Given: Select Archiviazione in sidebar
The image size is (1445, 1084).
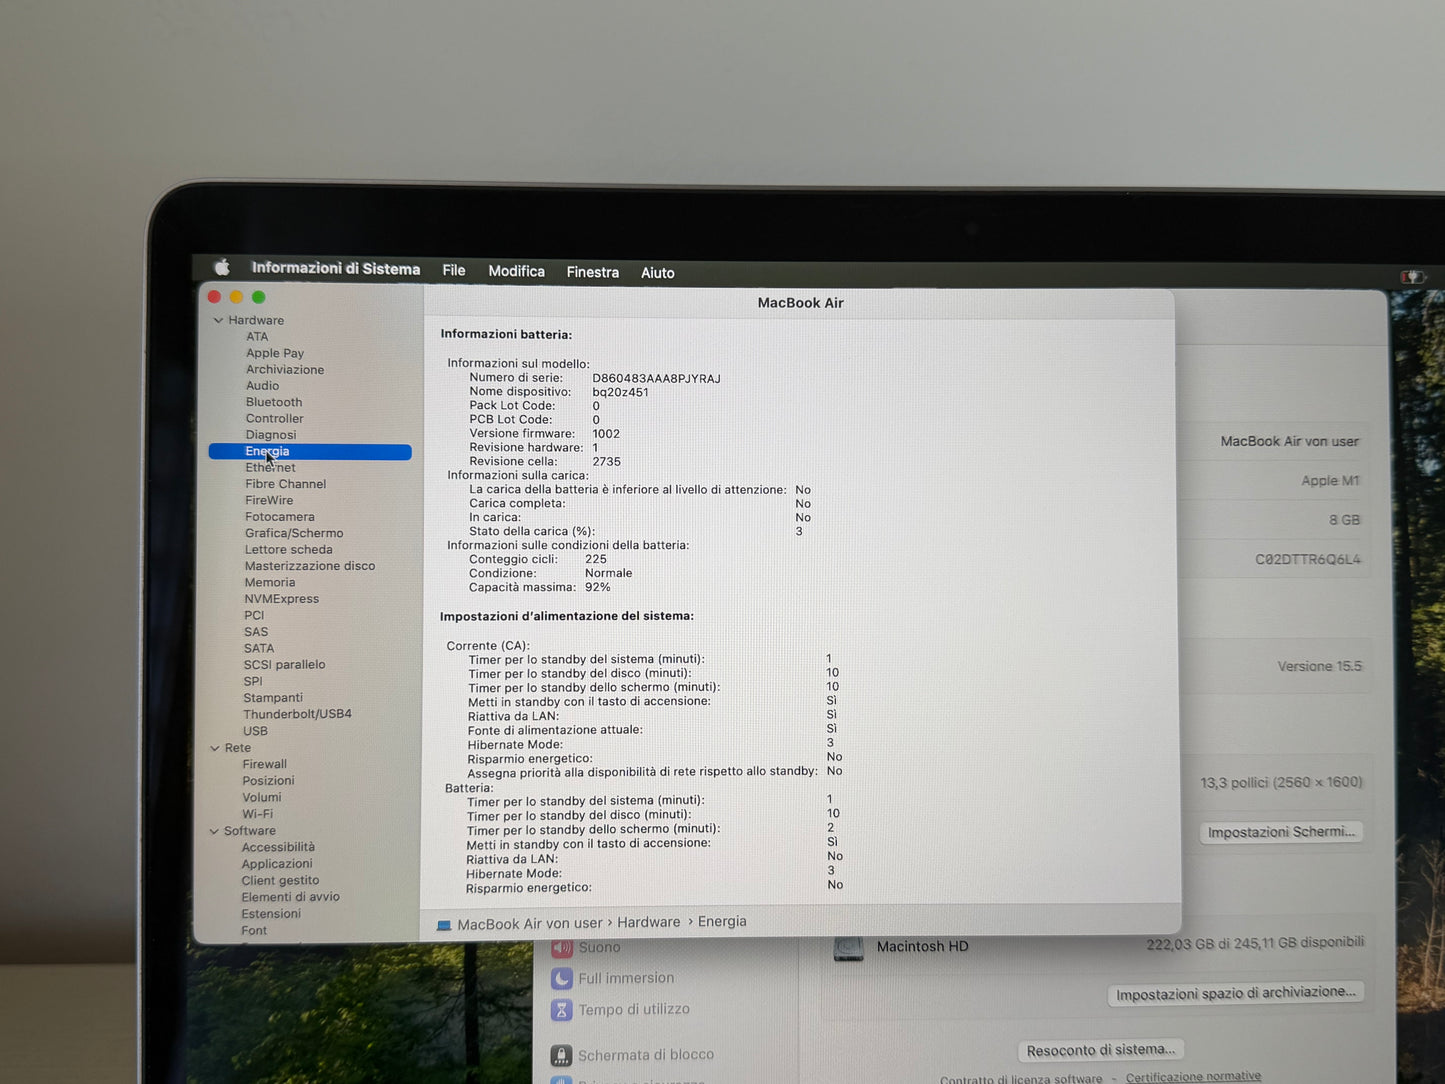Looking at the screenshot, I should [285, 370].
